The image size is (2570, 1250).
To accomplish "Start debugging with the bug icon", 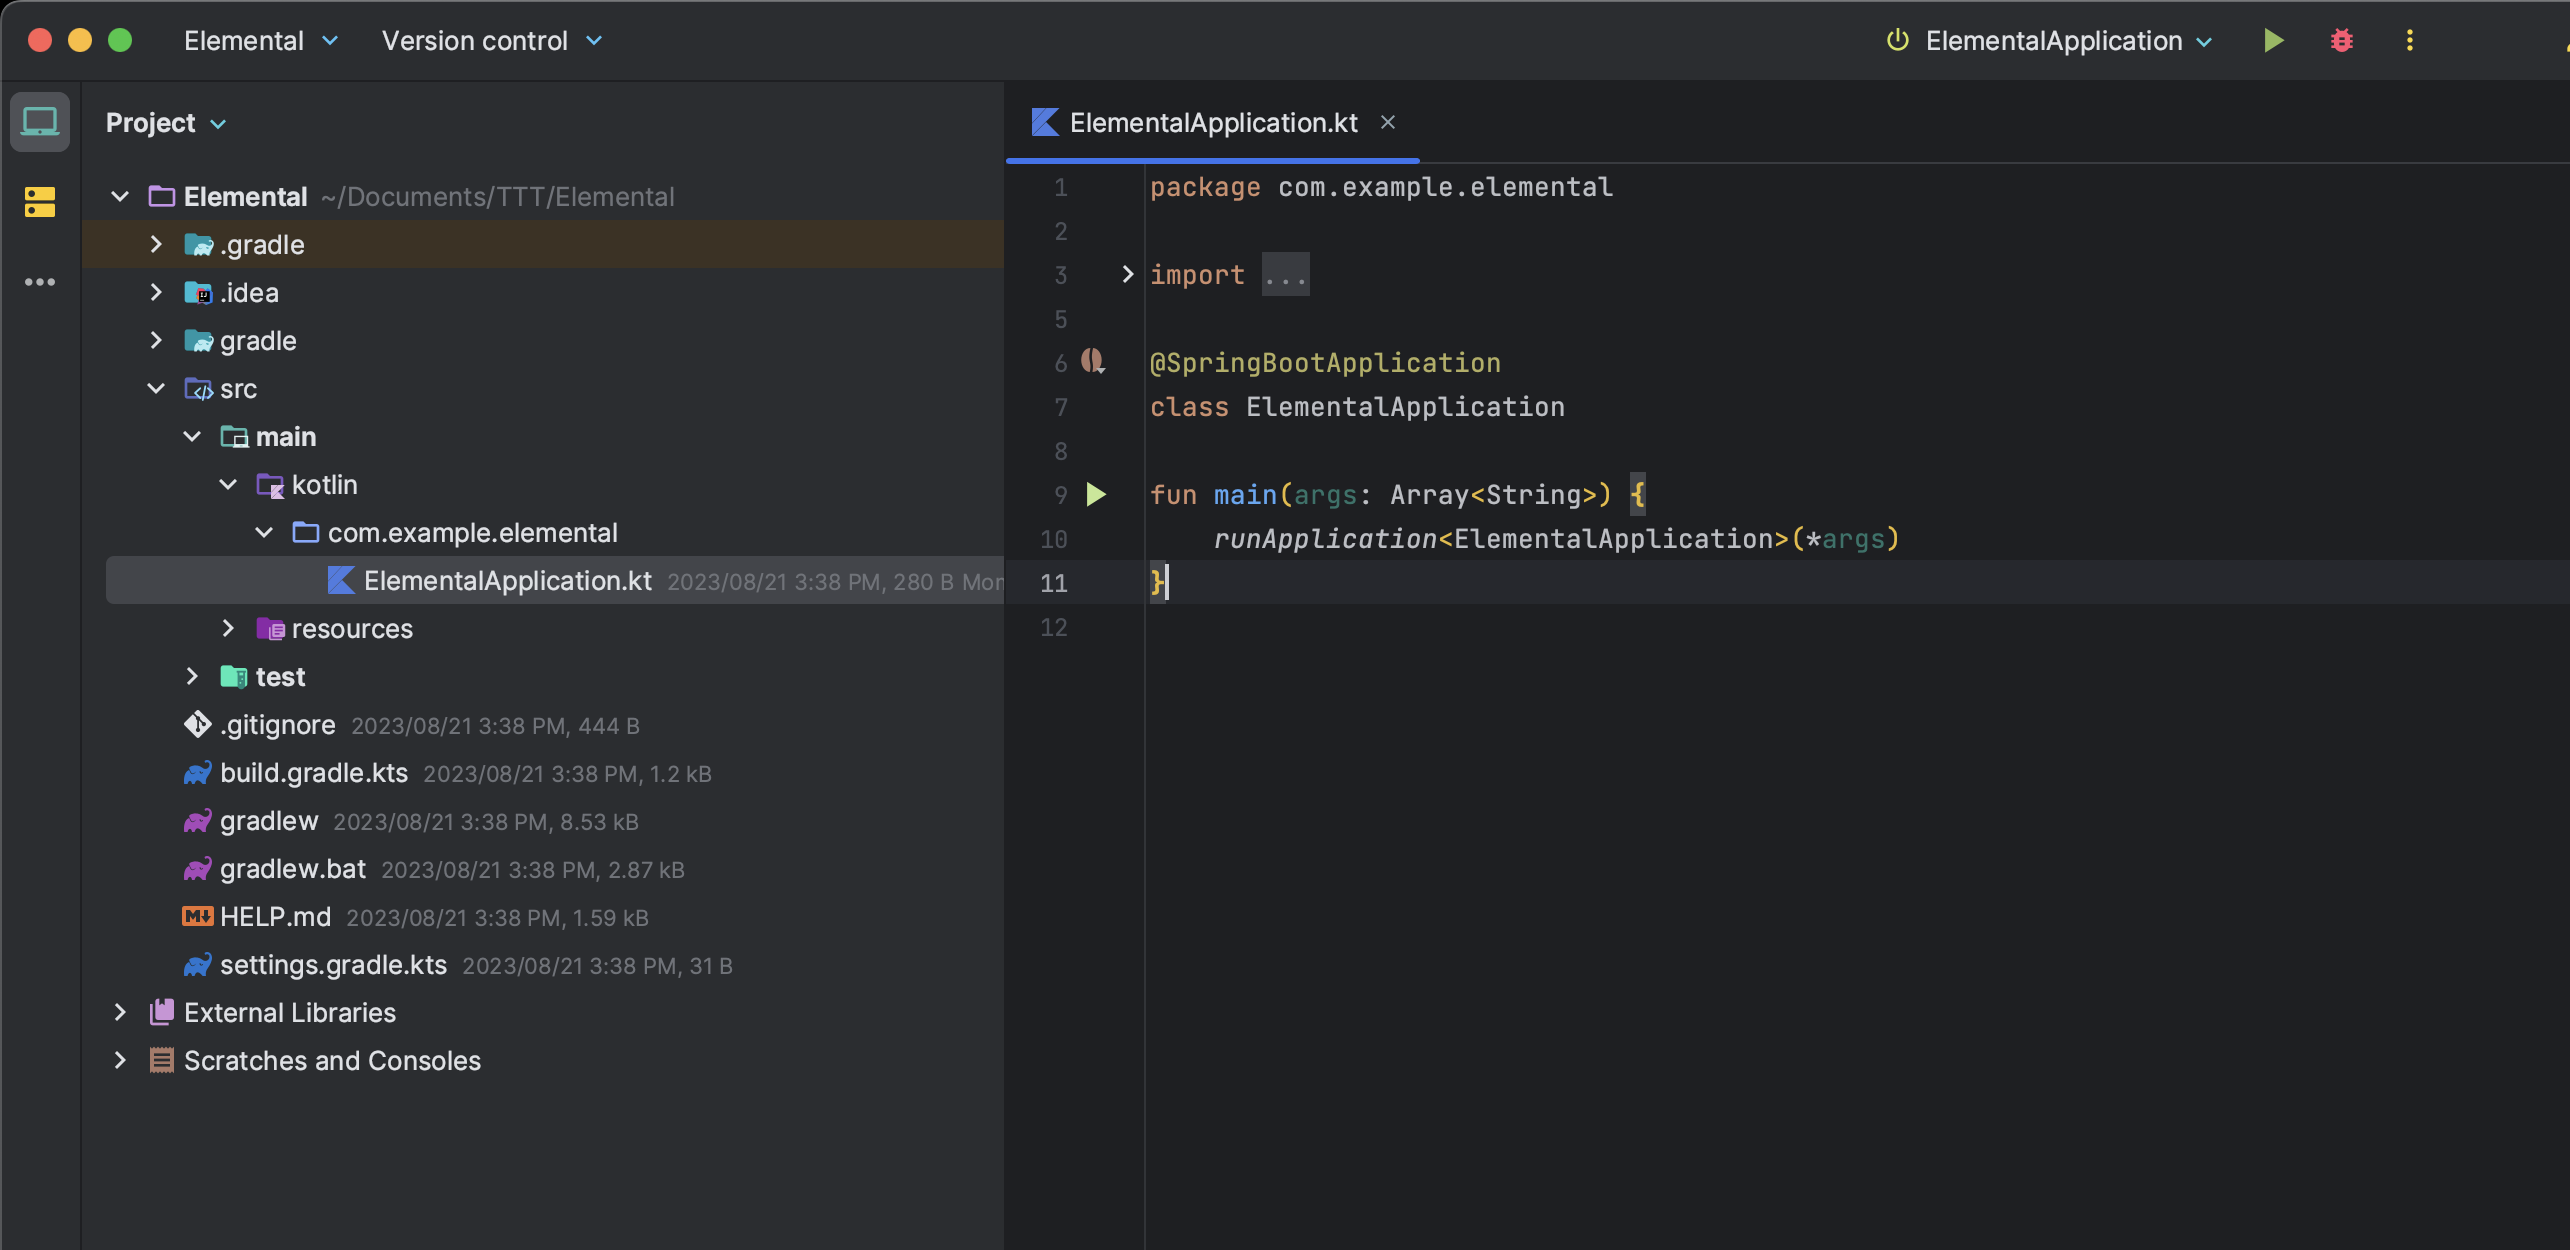I will [2341, 40].
